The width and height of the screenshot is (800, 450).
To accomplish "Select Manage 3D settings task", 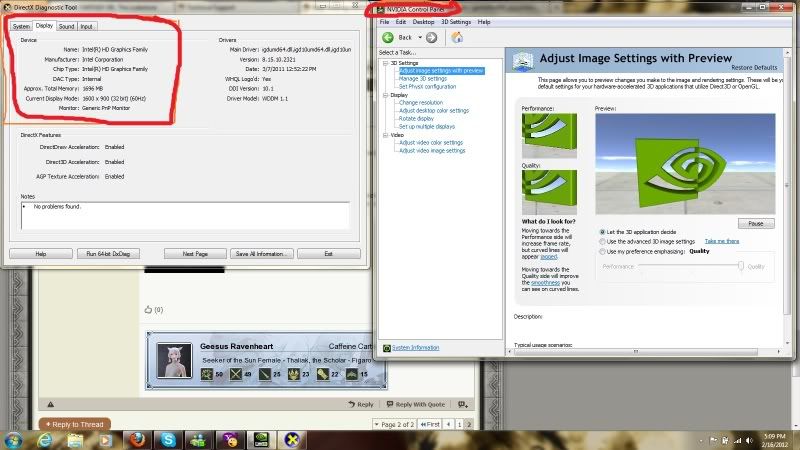I will tap(423, 79).
